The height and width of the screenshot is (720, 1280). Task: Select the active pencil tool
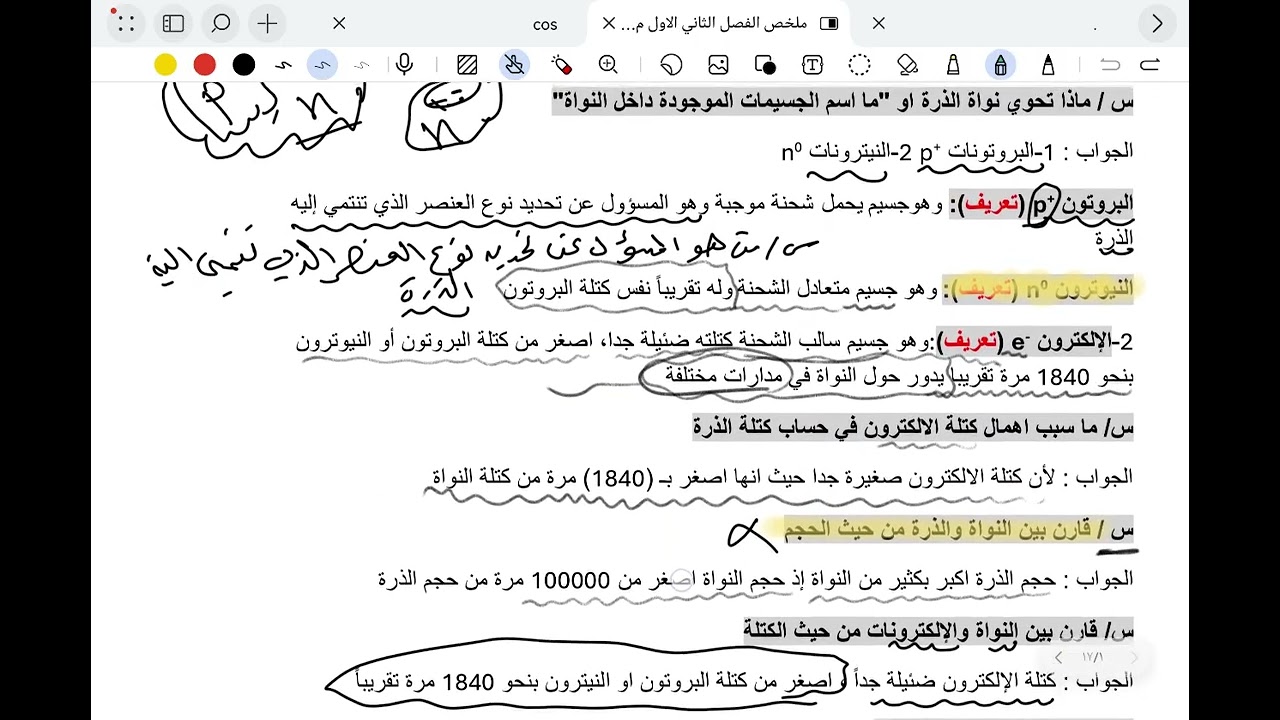[x=1000, y=65]
